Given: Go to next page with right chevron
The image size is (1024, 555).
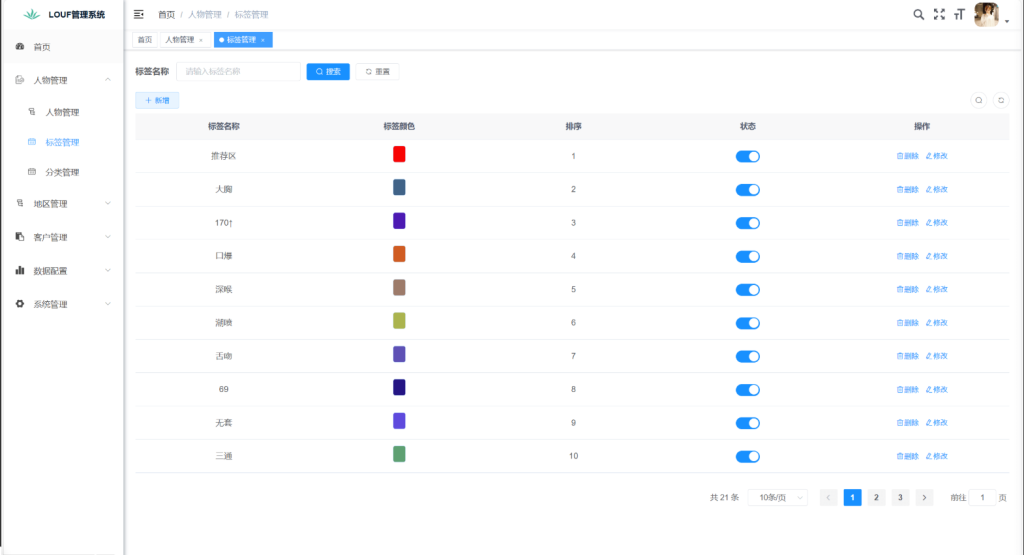Looking at the screenshot, I should tap(924, 498).
